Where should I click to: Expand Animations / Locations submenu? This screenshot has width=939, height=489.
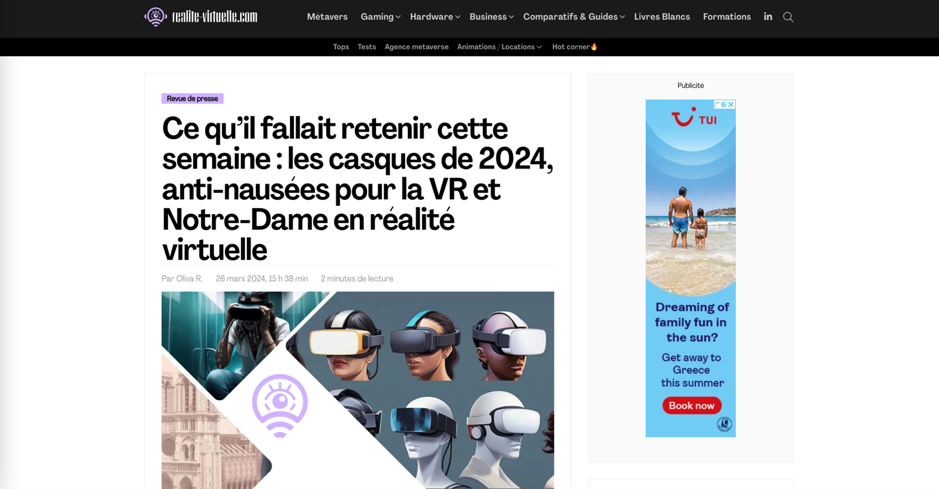pyautogui.click(x=499, y=47)
